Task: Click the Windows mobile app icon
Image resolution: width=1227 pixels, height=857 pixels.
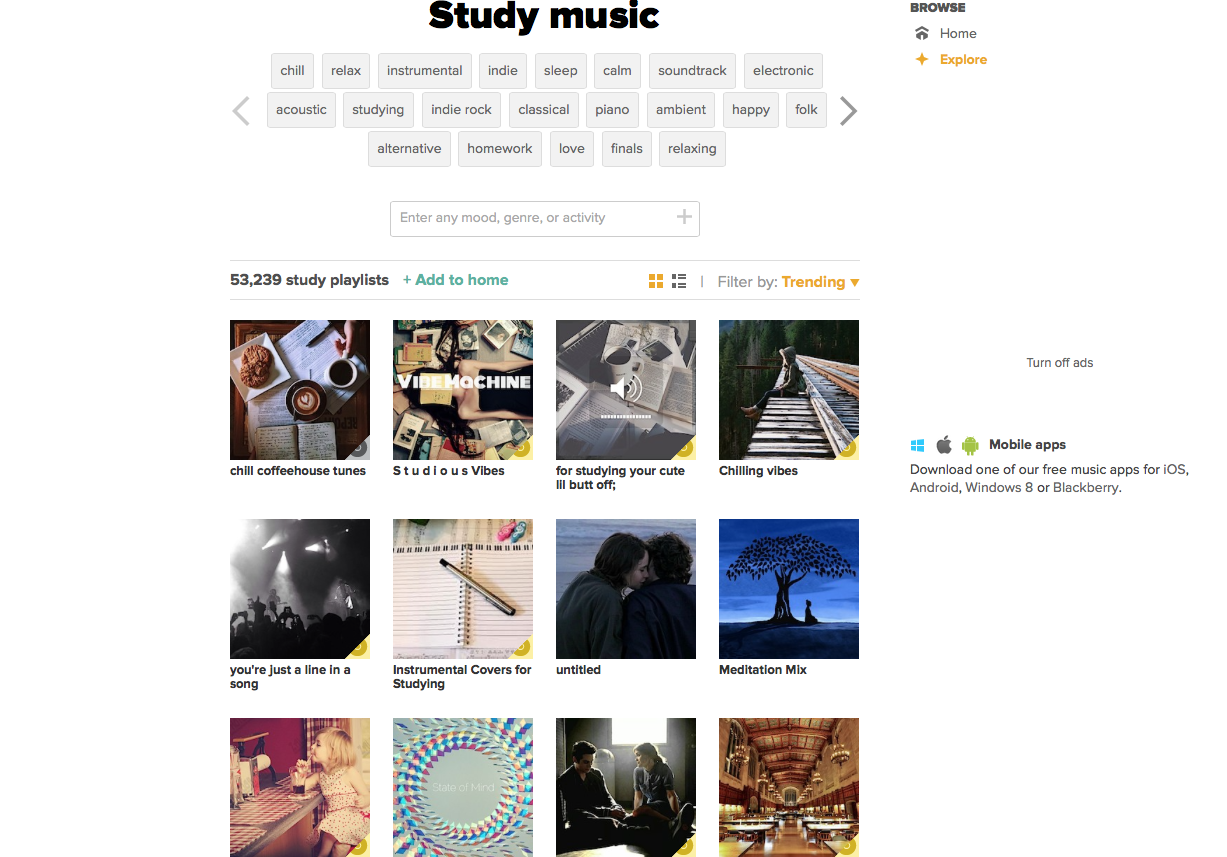Action: coord(918,445)
